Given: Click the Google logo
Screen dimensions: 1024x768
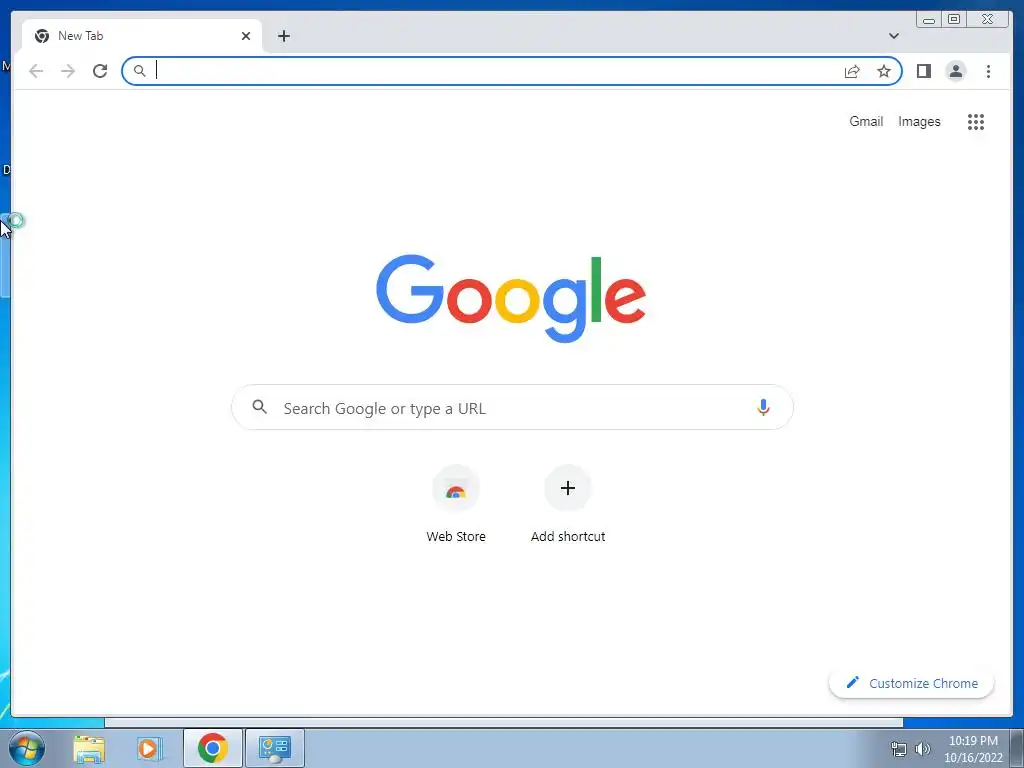Looking at the screenshot, I should point(511,298).
